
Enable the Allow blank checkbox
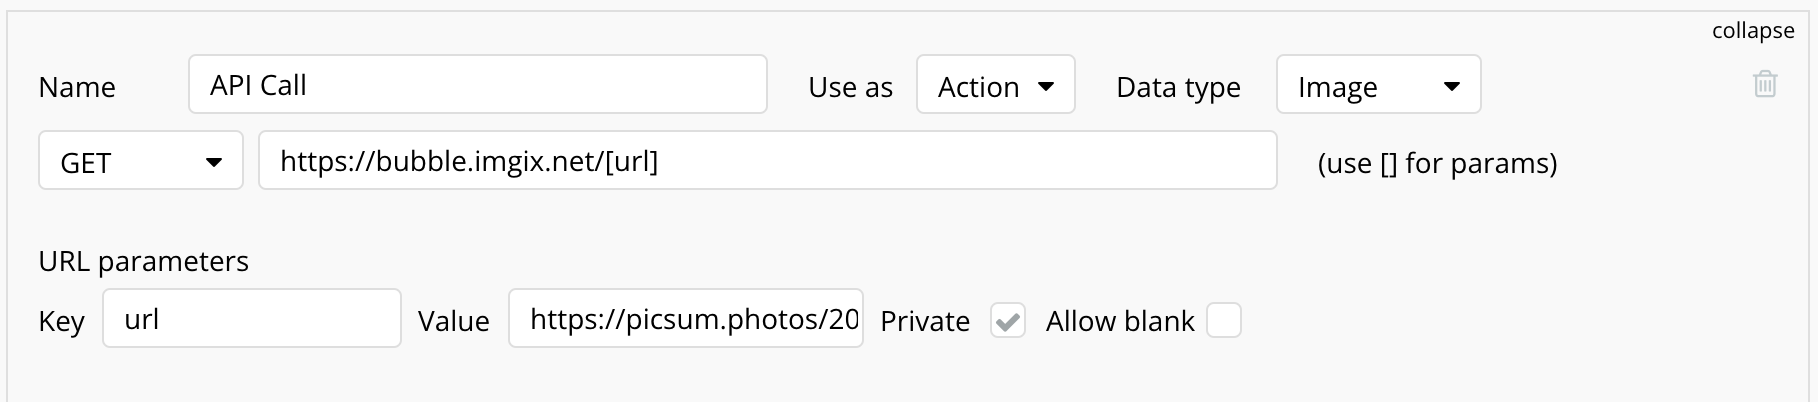[x=1224, y=321]
